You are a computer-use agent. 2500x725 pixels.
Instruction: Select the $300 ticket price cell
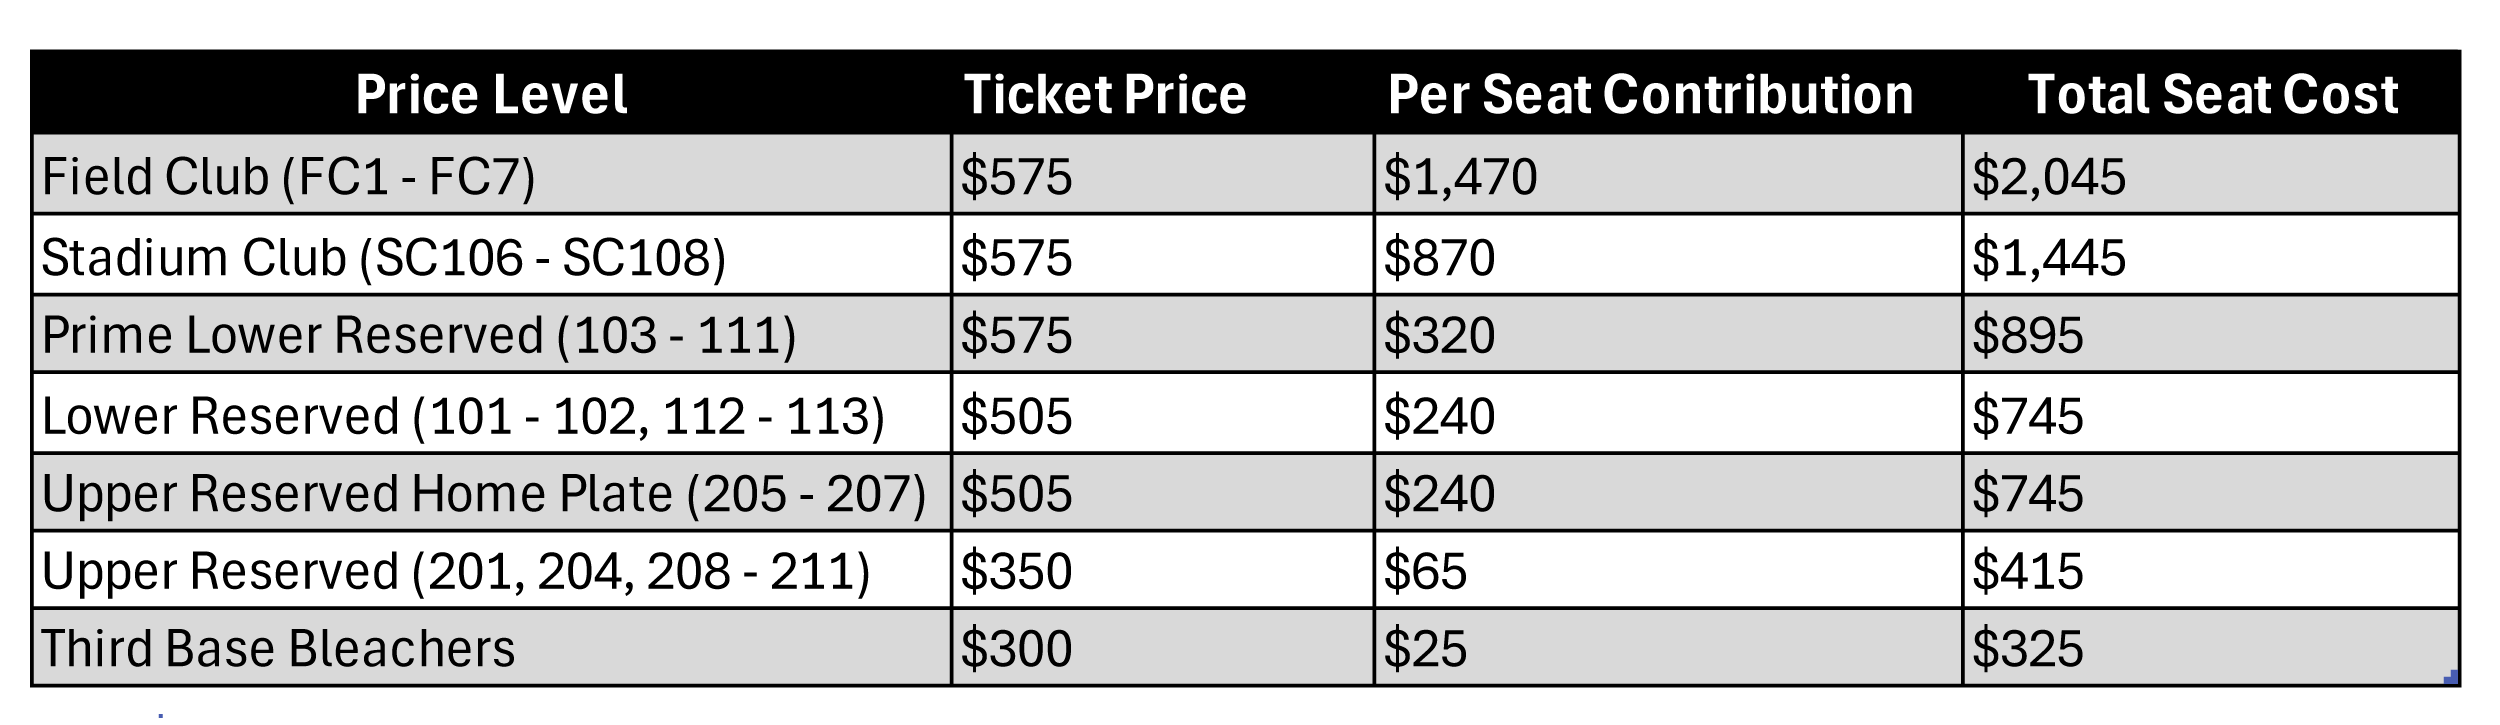(x=1016, y=649)
